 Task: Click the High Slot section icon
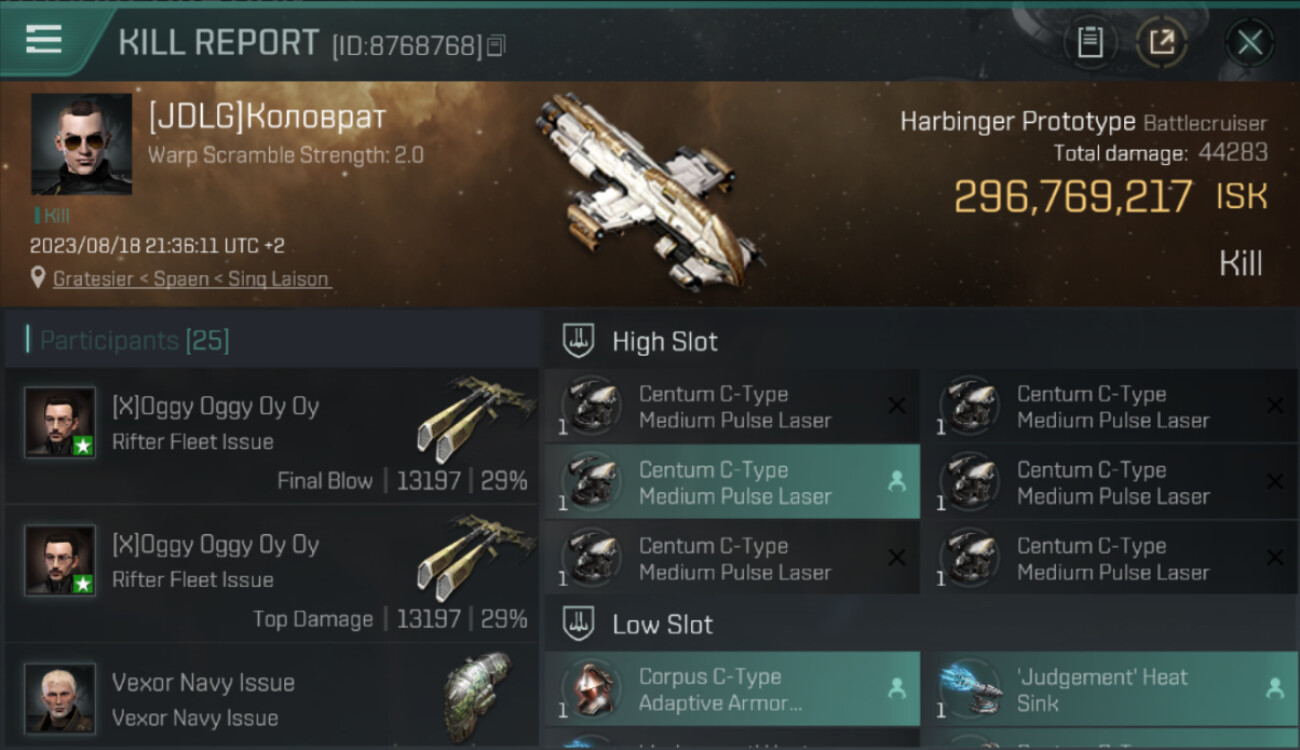tap(578, 341)
